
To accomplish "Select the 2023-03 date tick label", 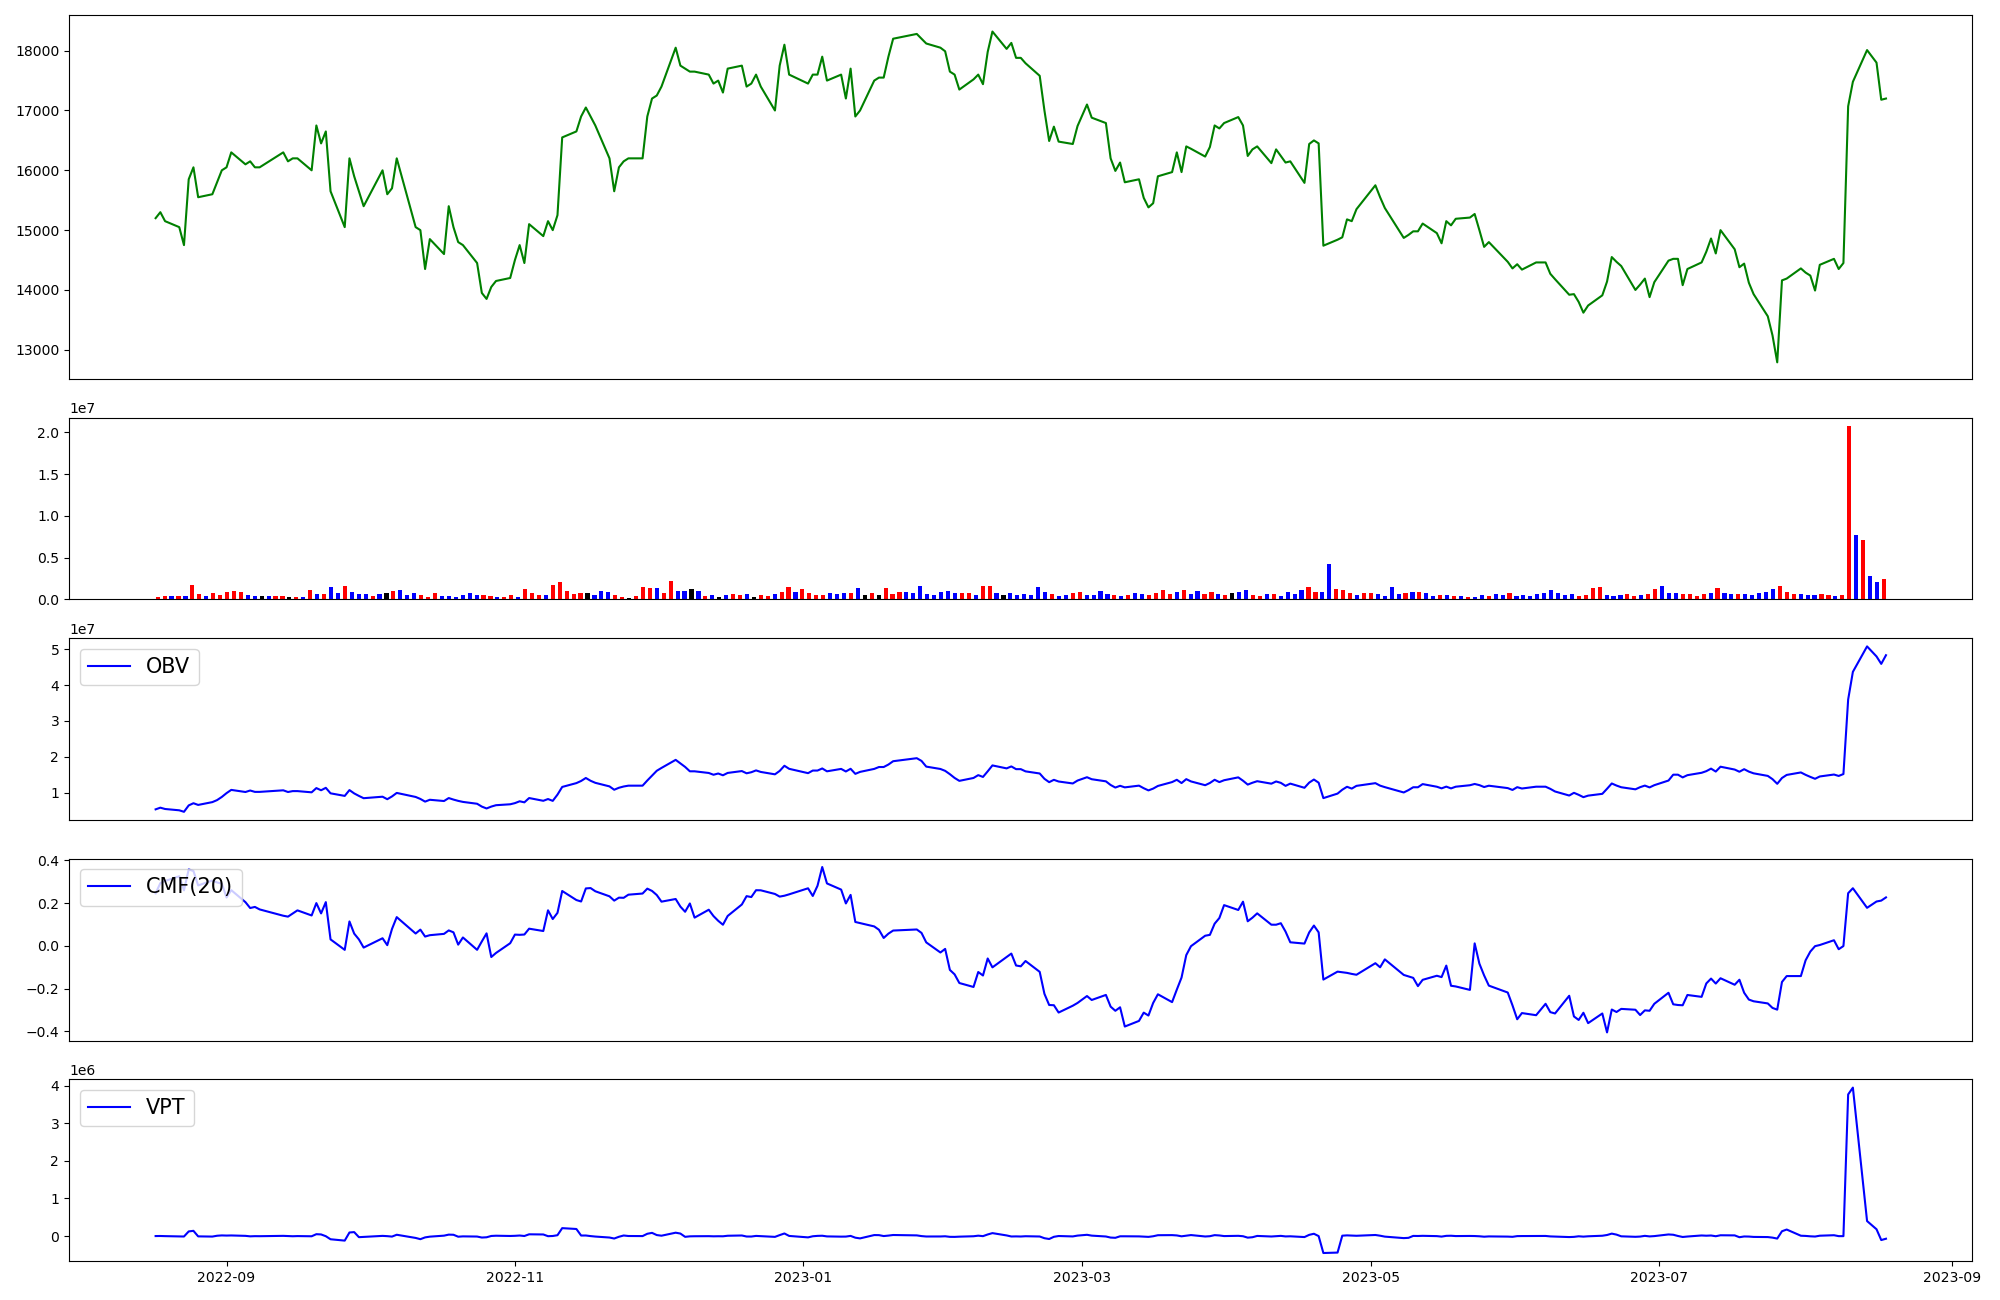I will 1082,1276.
